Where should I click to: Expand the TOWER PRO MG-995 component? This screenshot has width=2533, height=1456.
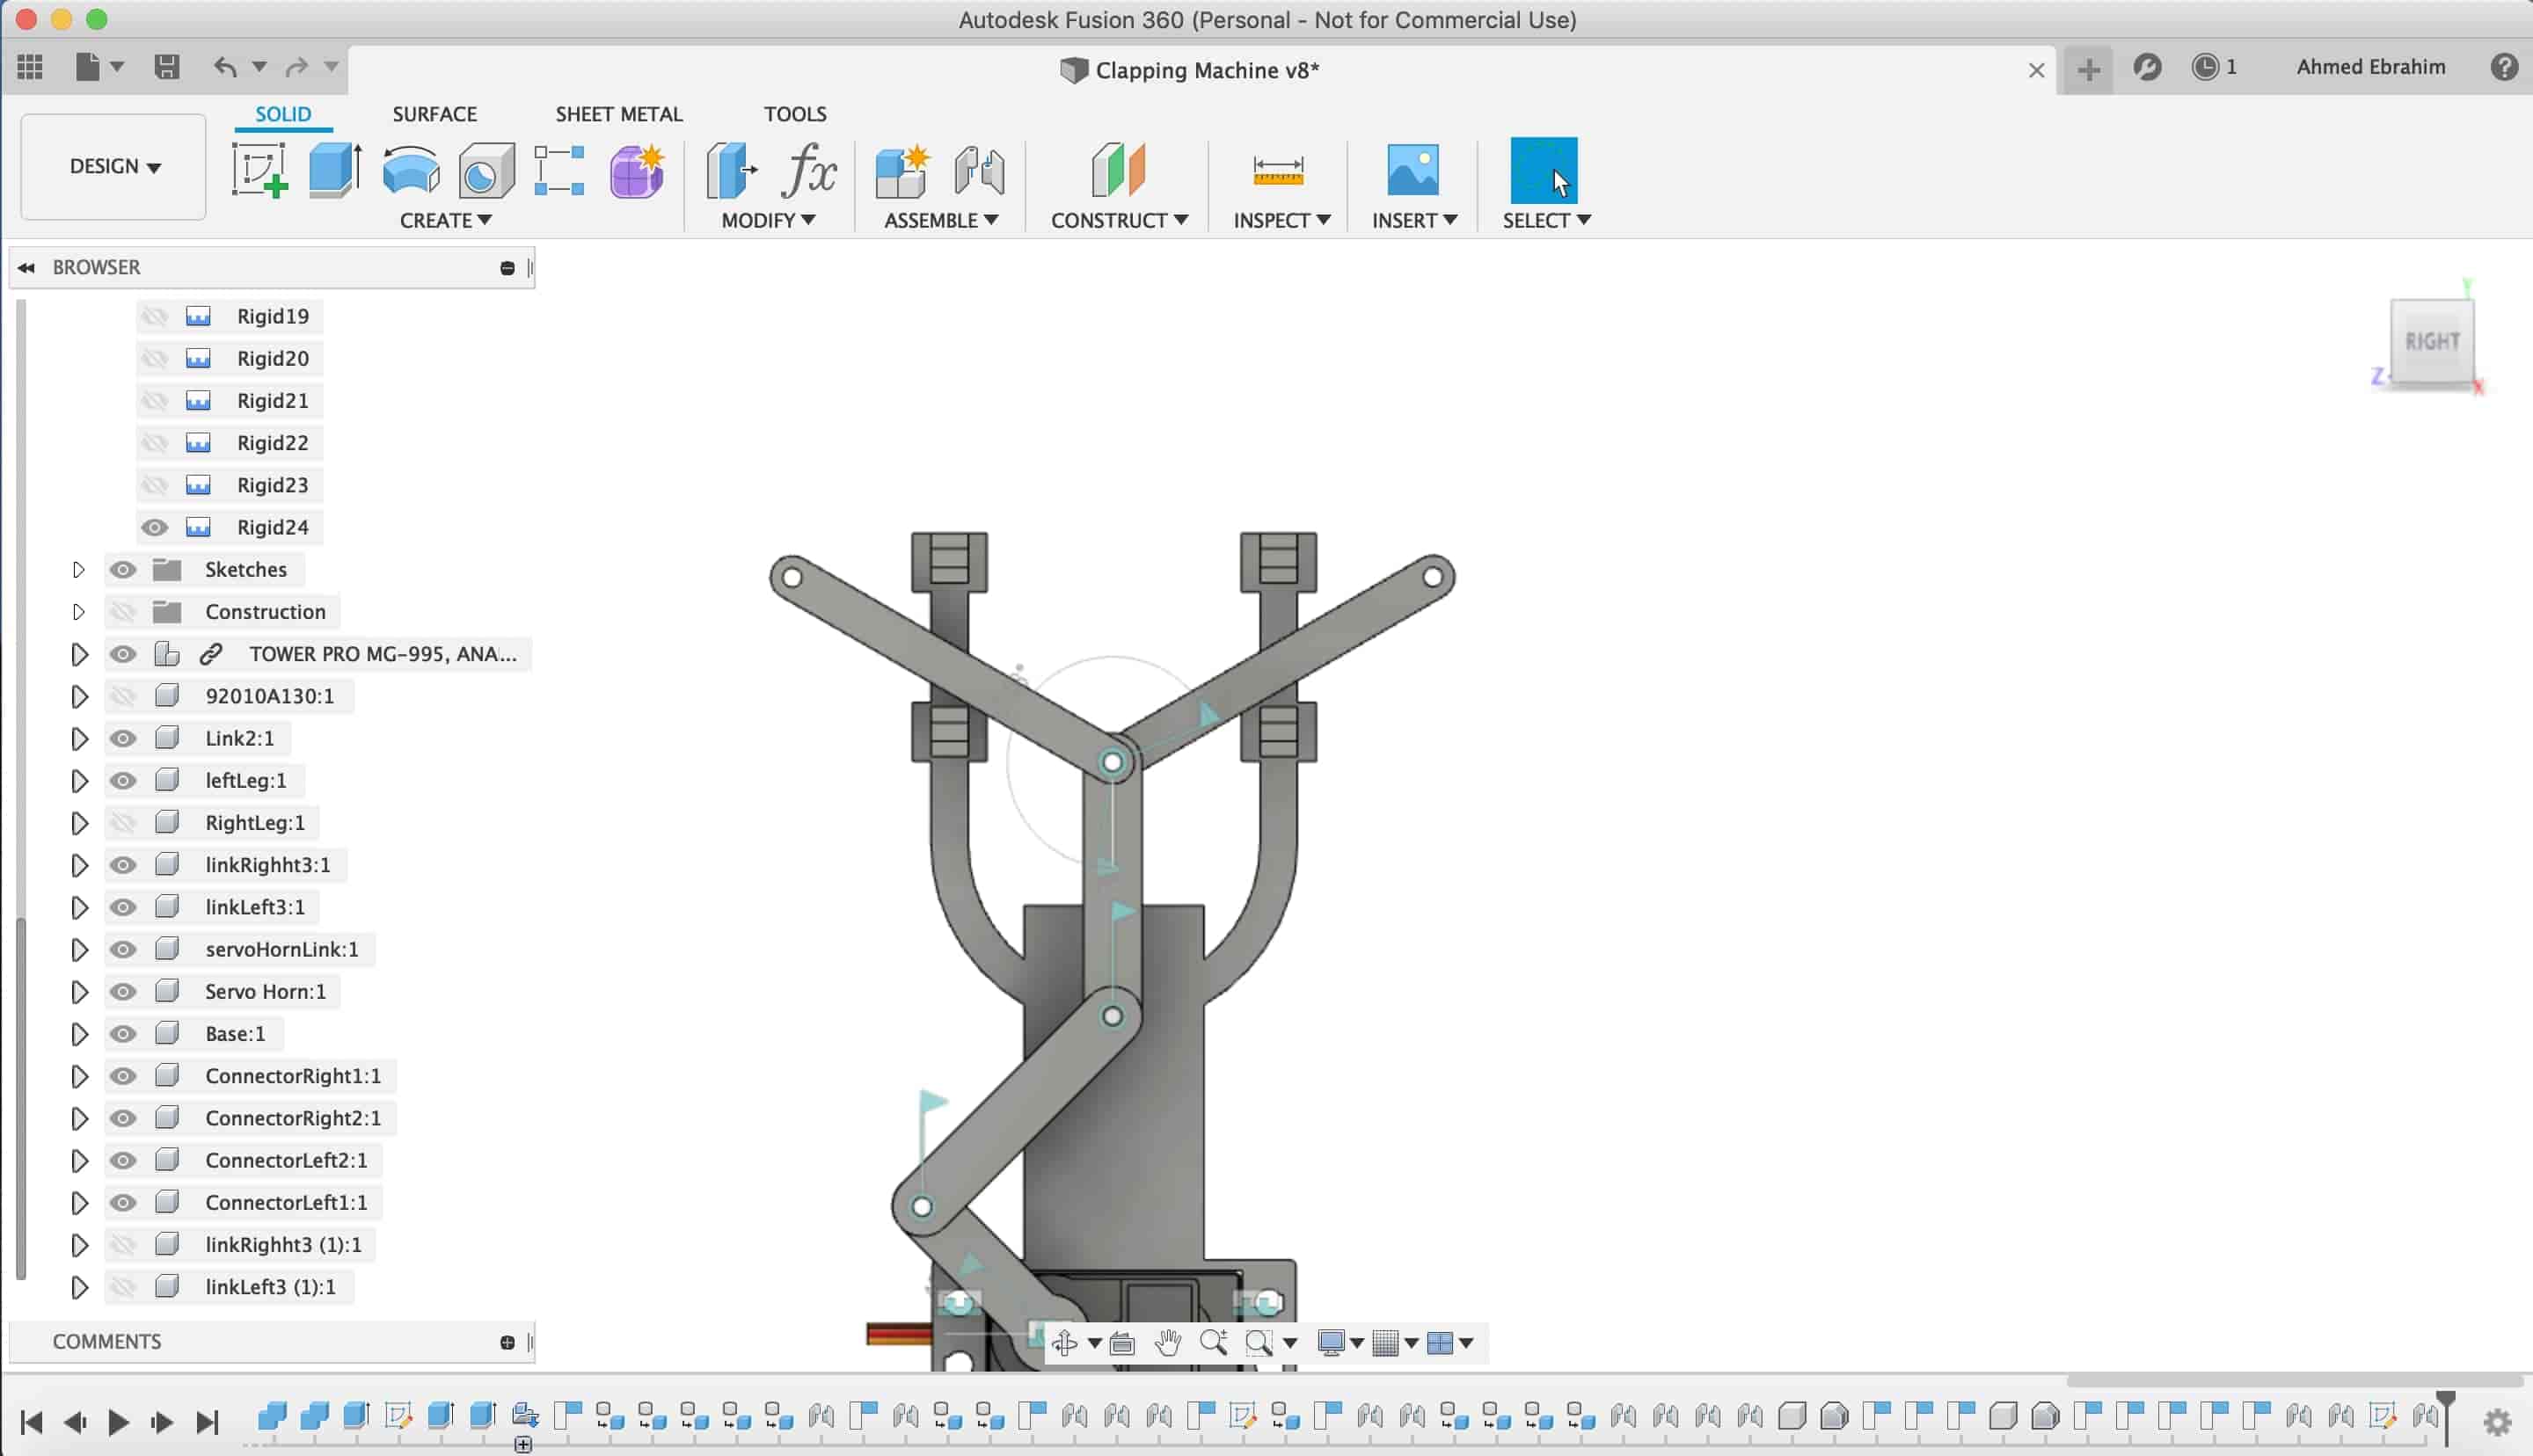coord(75,652)
